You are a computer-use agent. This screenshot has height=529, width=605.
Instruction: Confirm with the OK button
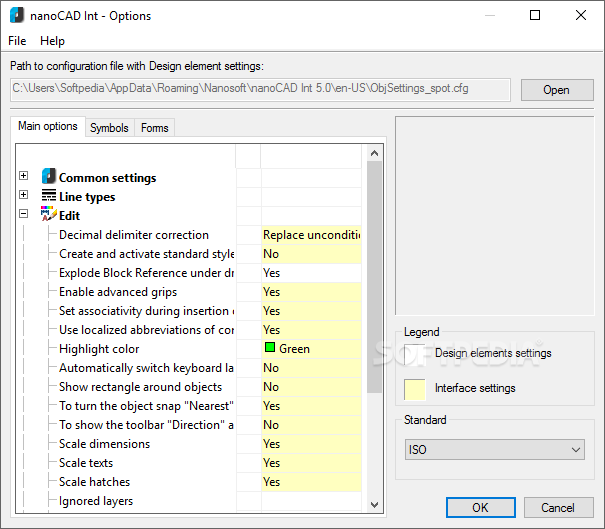480,507
